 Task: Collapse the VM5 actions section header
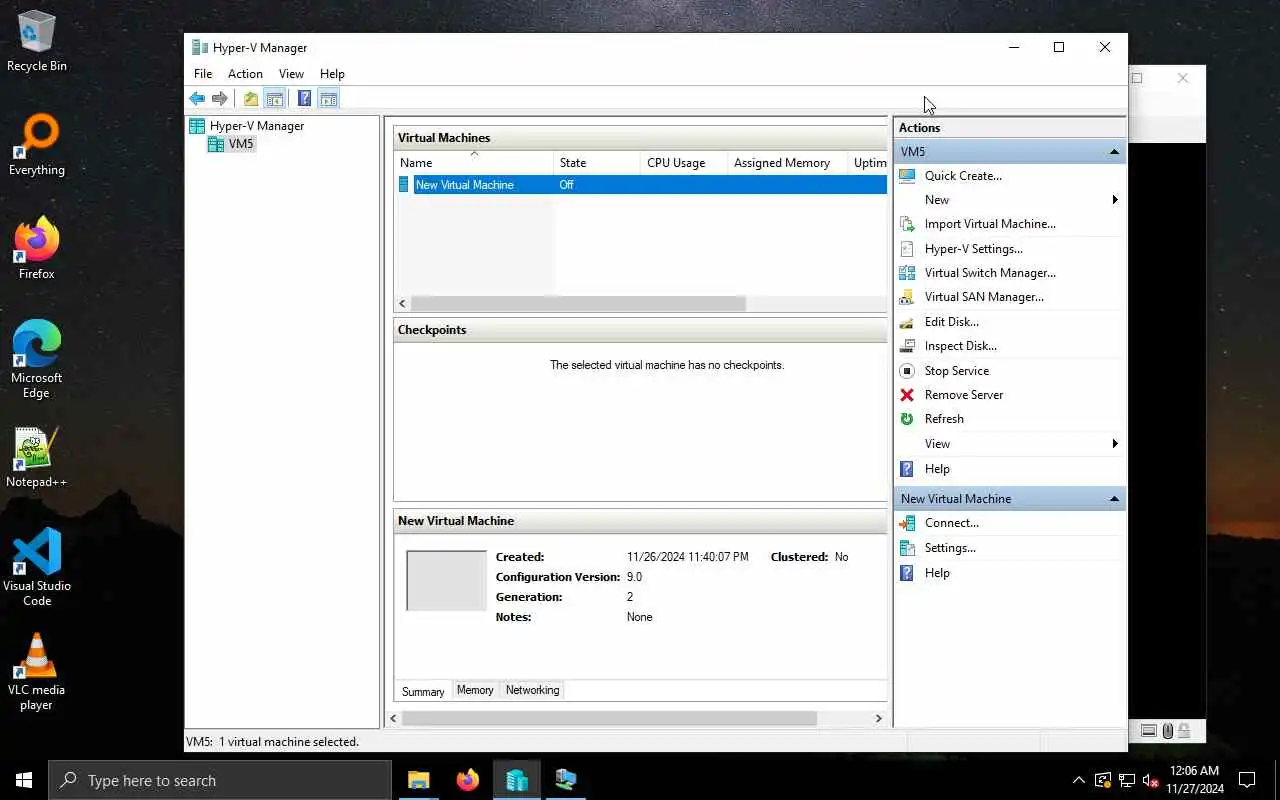(1114, 152)
